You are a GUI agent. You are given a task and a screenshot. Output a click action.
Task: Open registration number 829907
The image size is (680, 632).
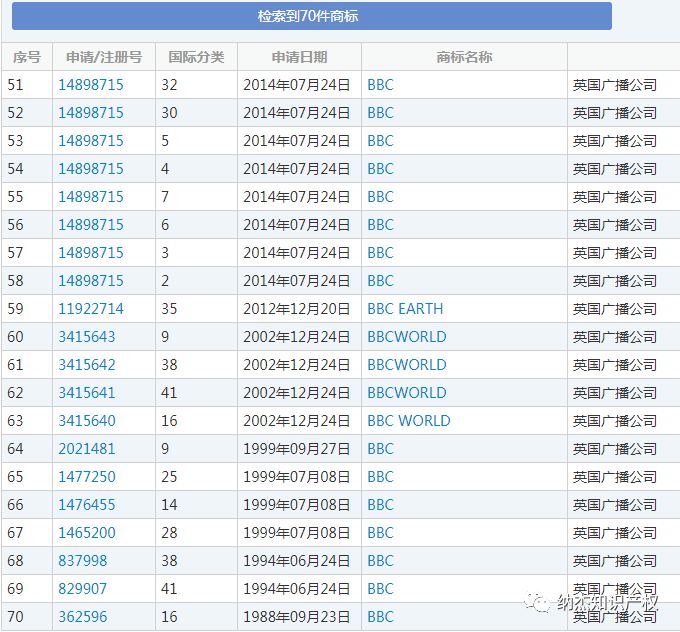coord(83,589)
